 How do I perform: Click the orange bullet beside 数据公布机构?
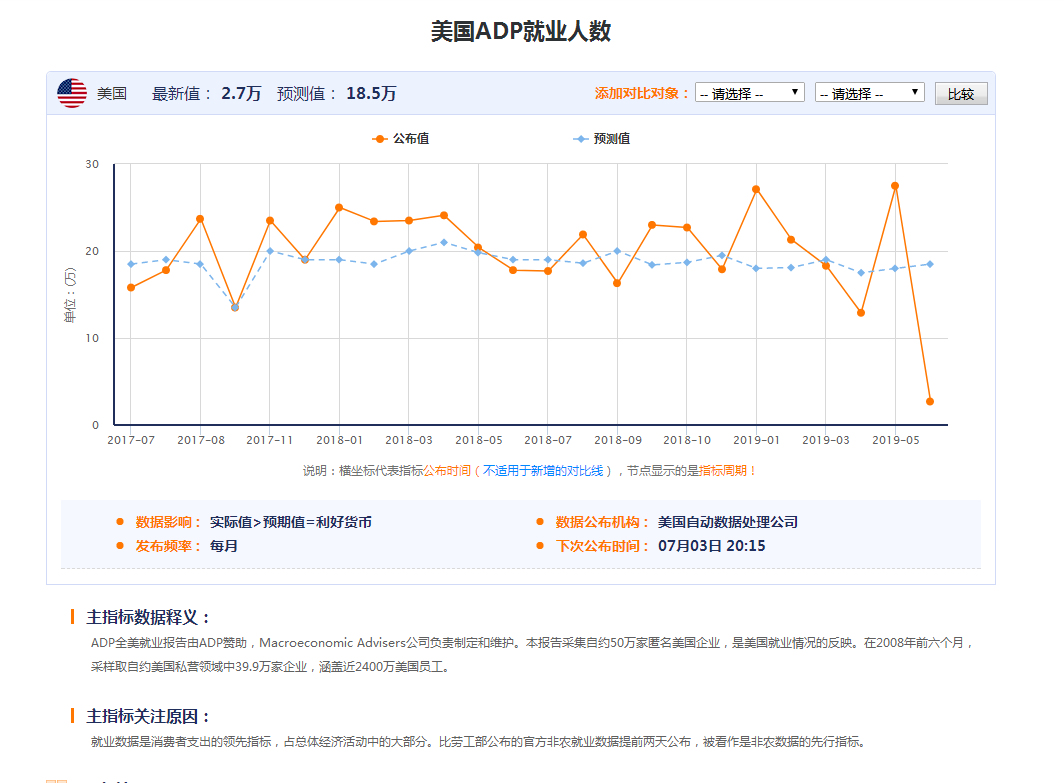[540, 522]
